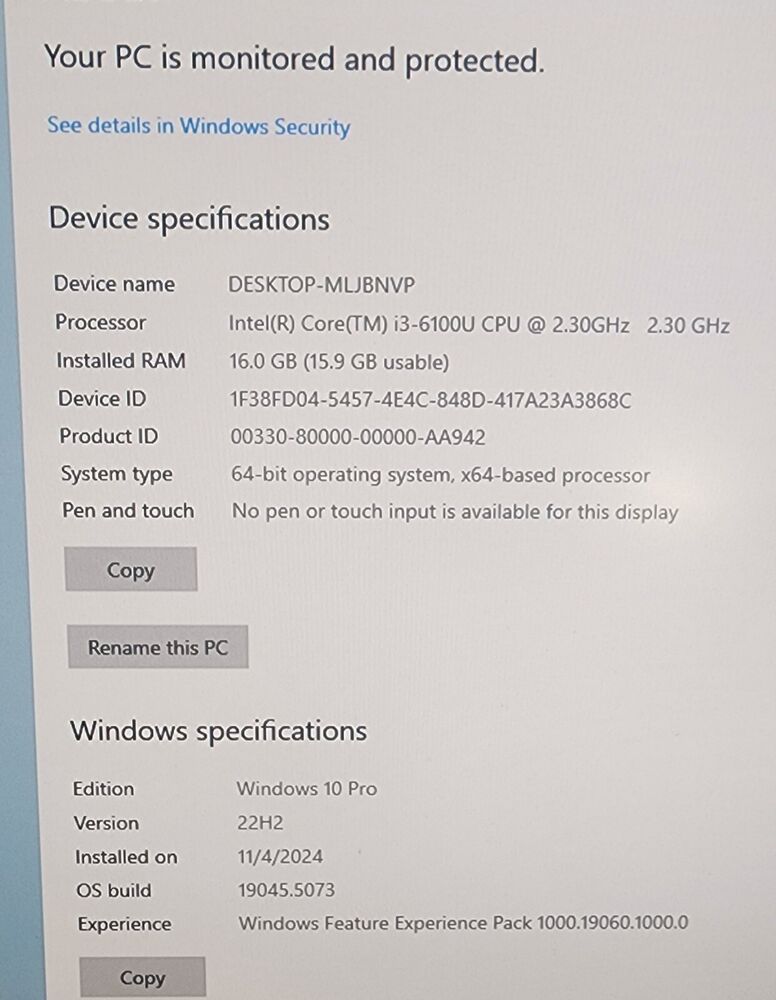Click the Installed RAM value 16.0 GB
776x1000 pixels.
(339, 362)
